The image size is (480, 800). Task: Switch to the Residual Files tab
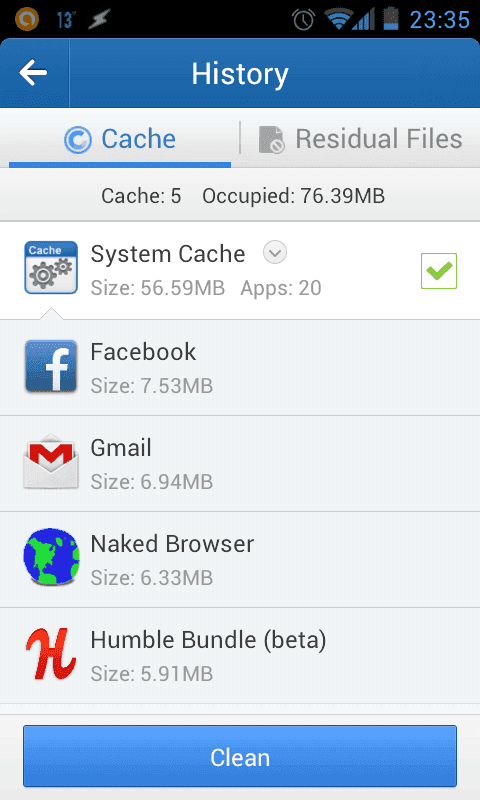coord(360,139)
